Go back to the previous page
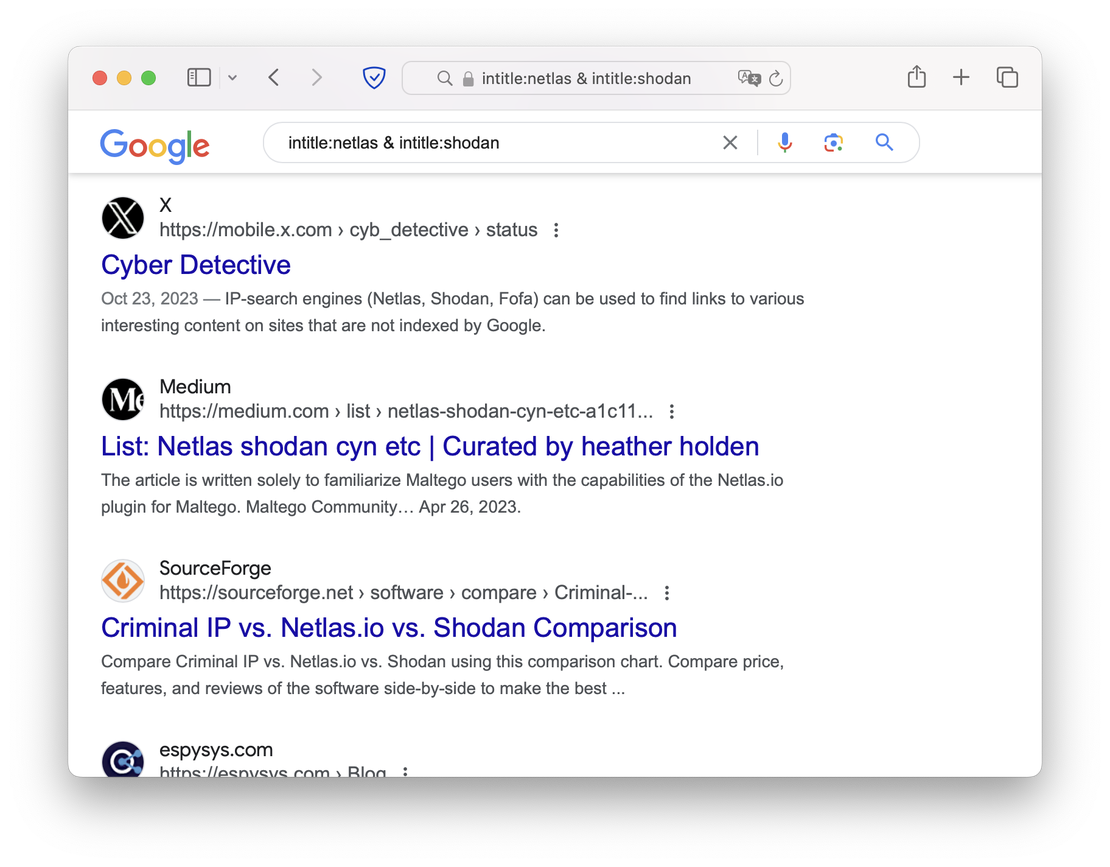1110x867 pixels. click(x=274, y=78)
